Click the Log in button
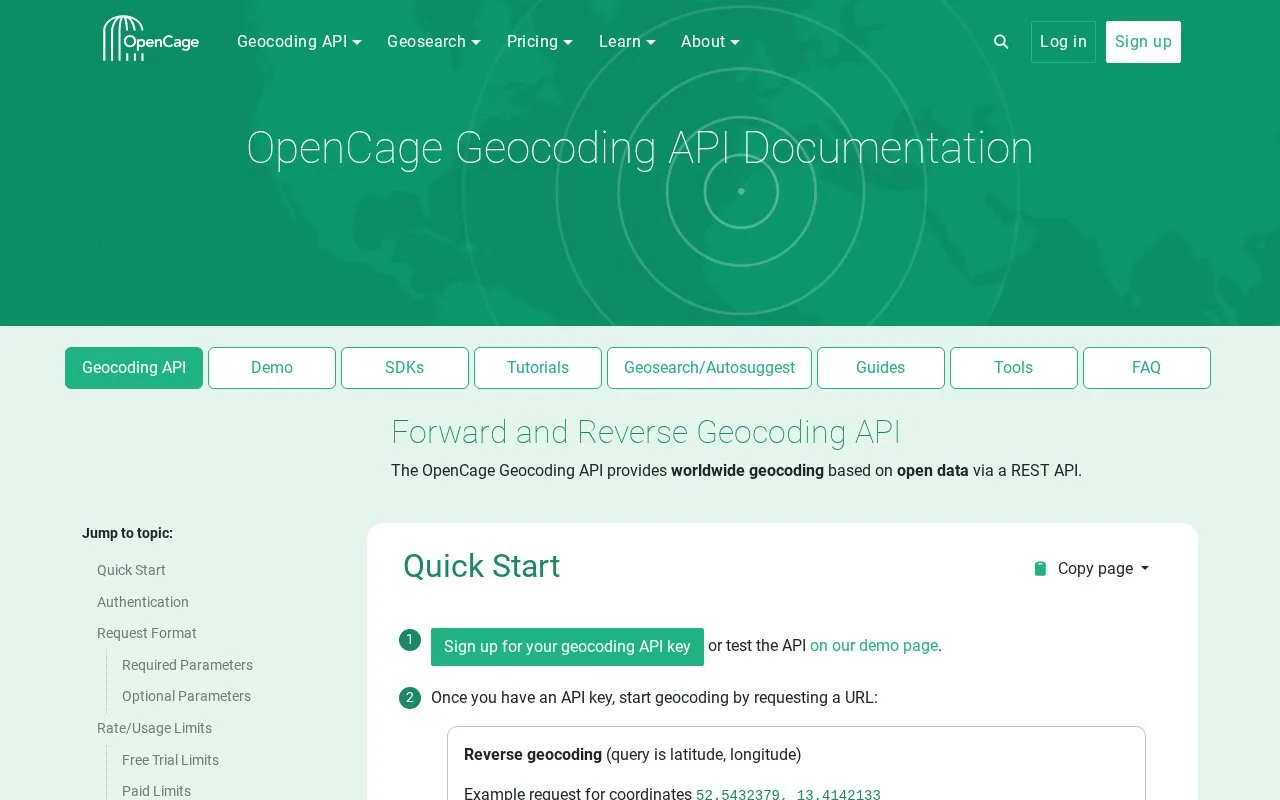 [1063, 42]
